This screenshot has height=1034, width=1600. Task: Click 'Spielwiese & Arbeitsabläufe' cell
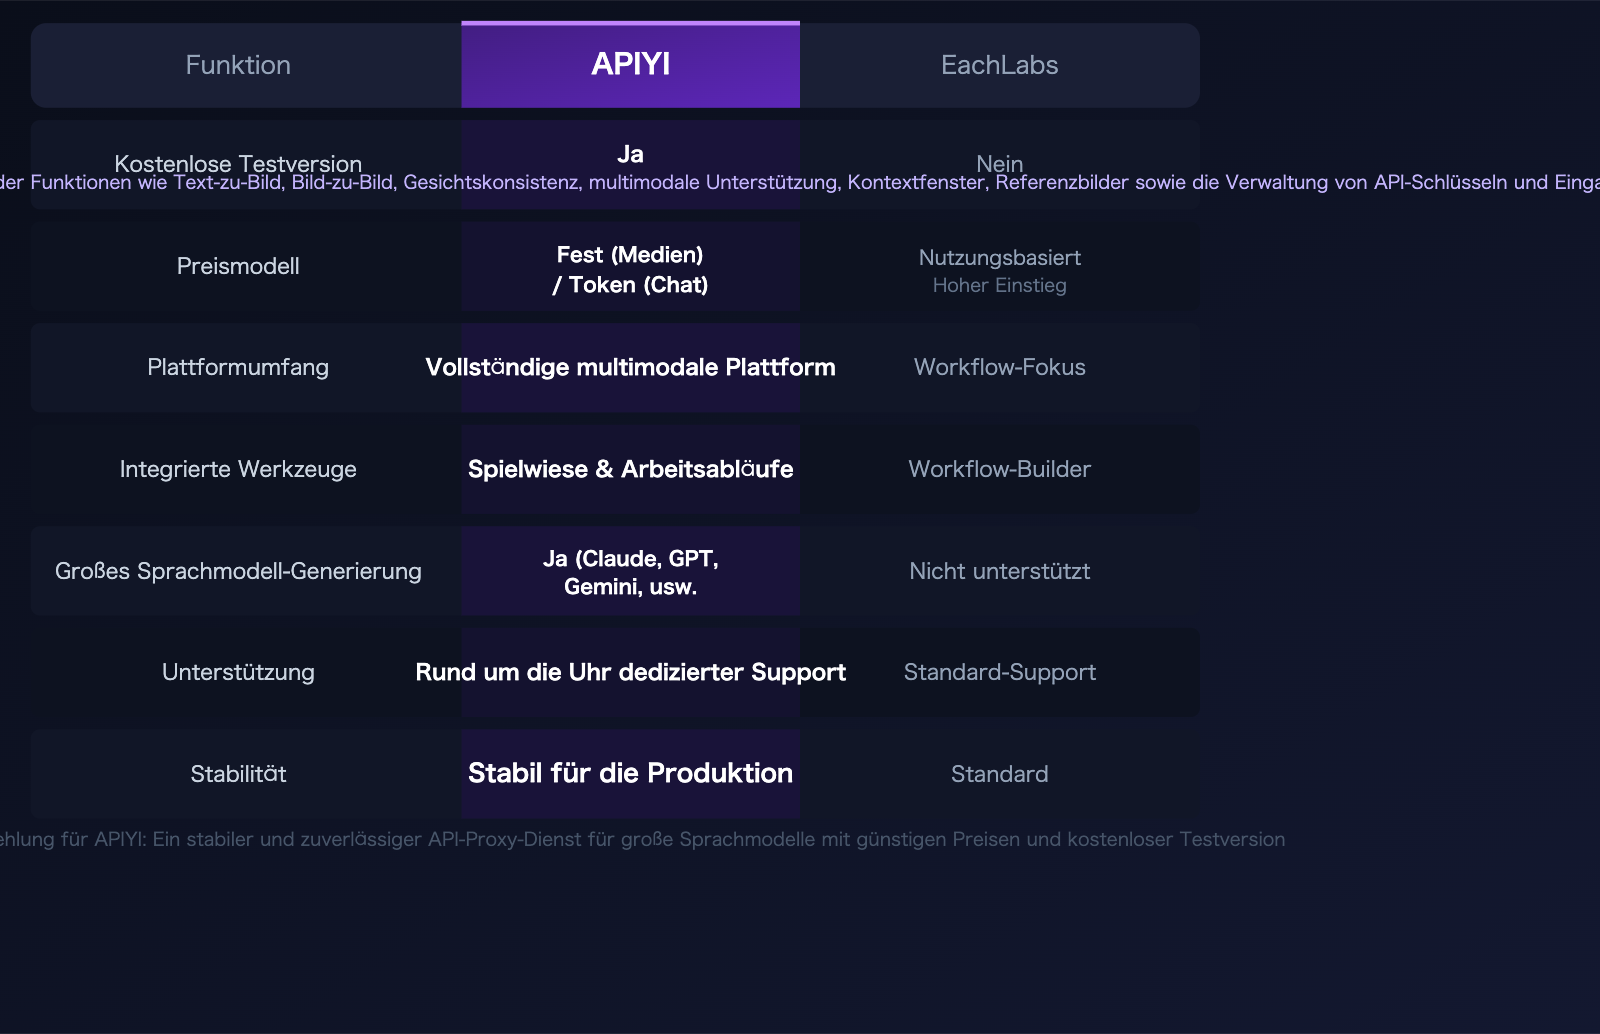point(629,469)
